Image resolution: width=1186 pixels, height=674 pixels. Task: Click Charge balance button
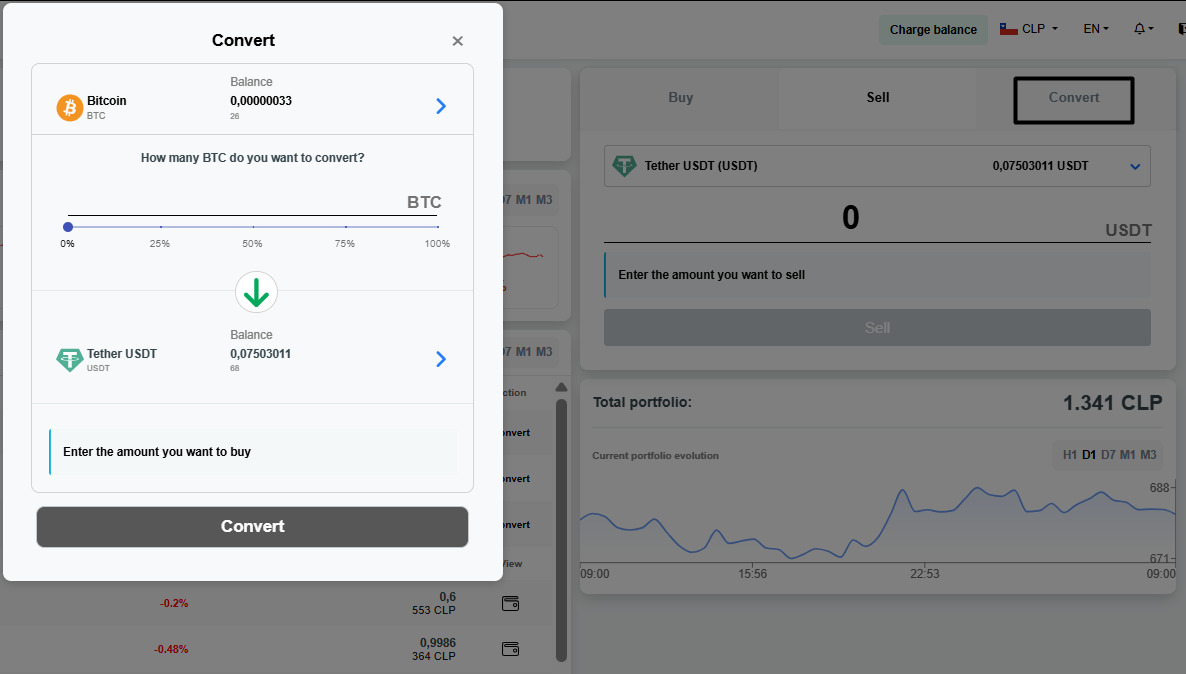coord(933,30)
